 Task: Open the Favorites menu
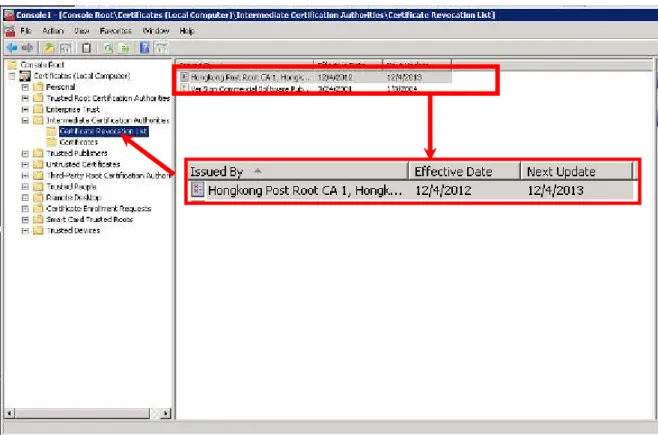pos(115,31)
